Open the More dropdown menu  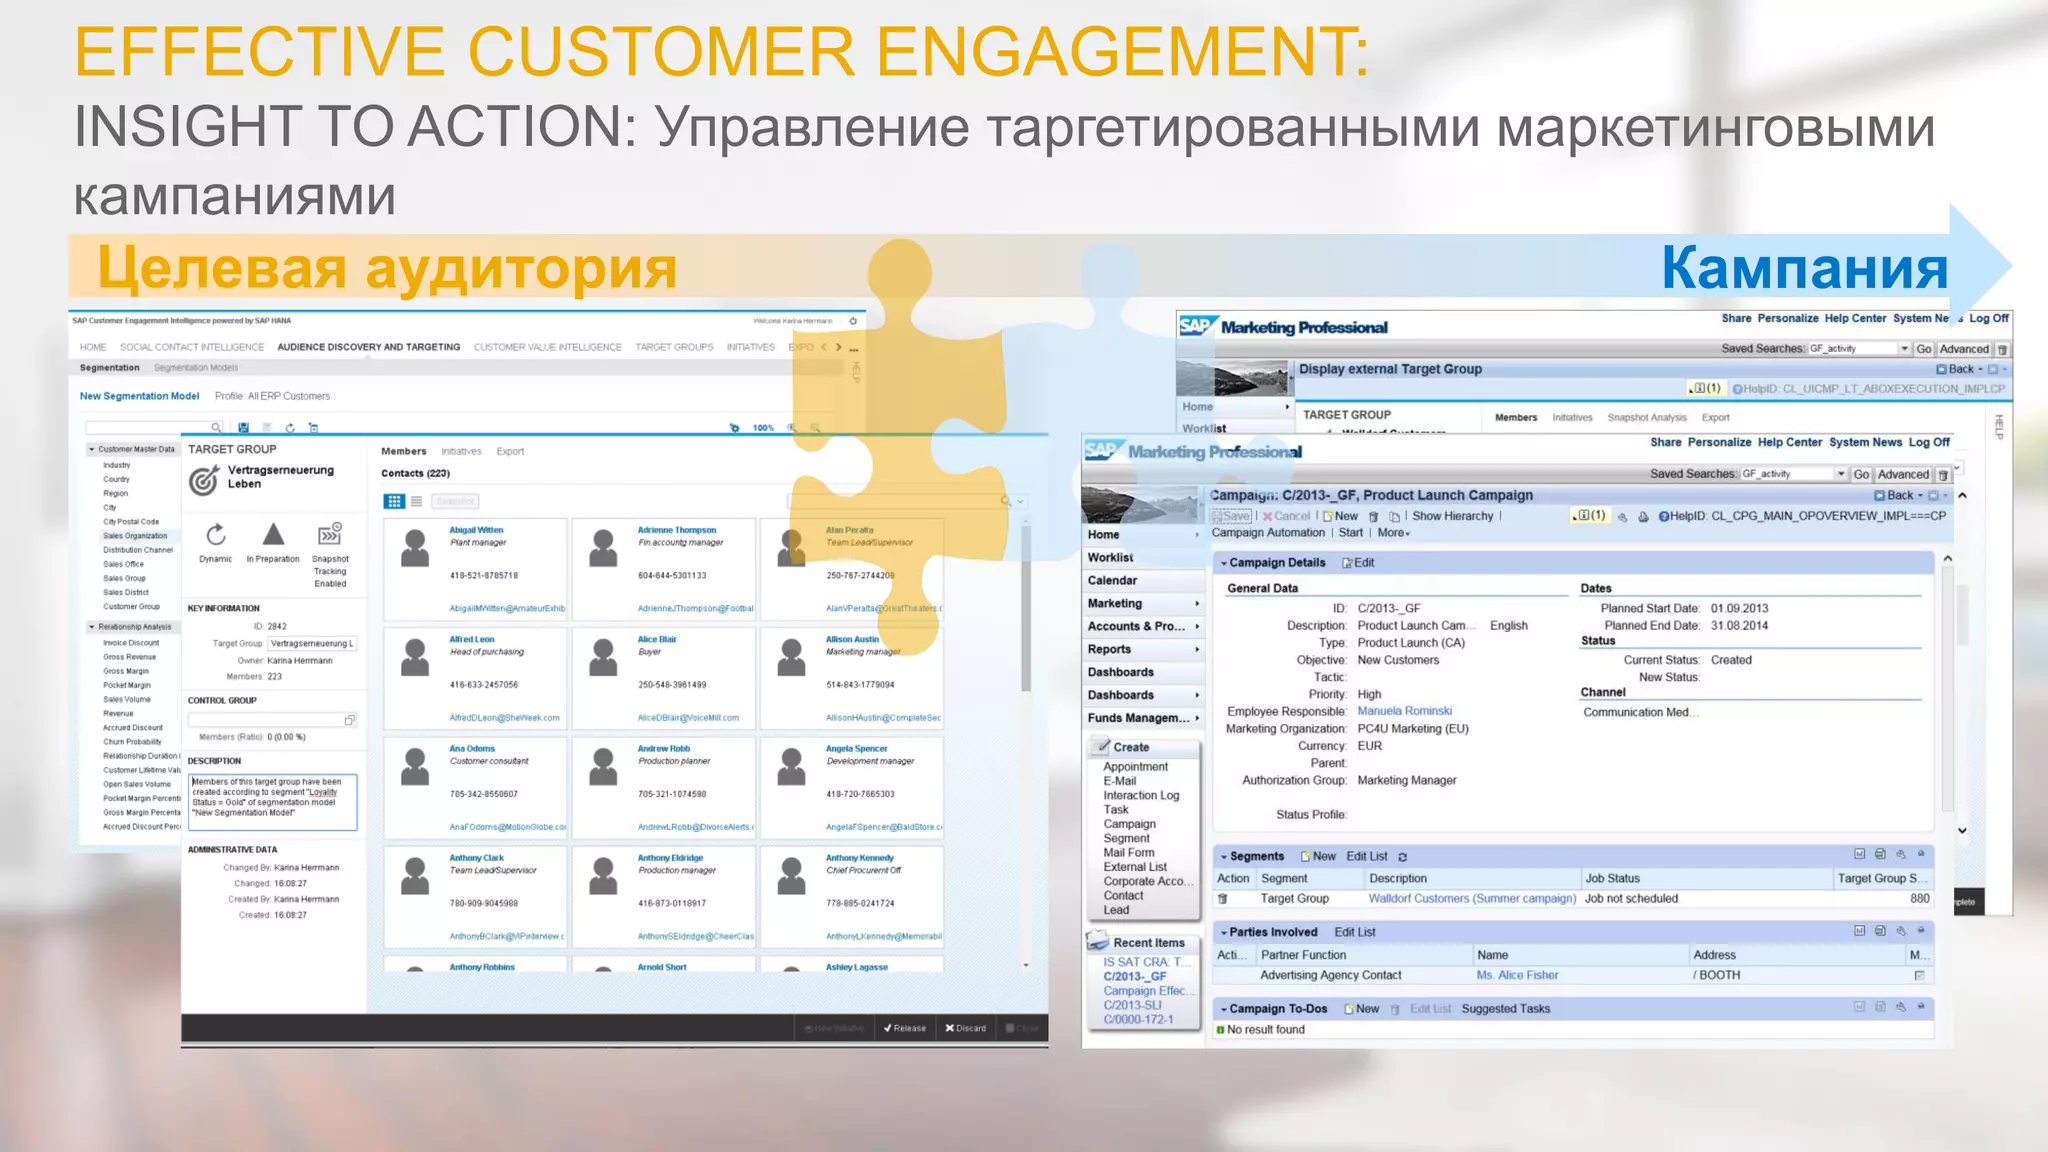(x=1394, y=533)
